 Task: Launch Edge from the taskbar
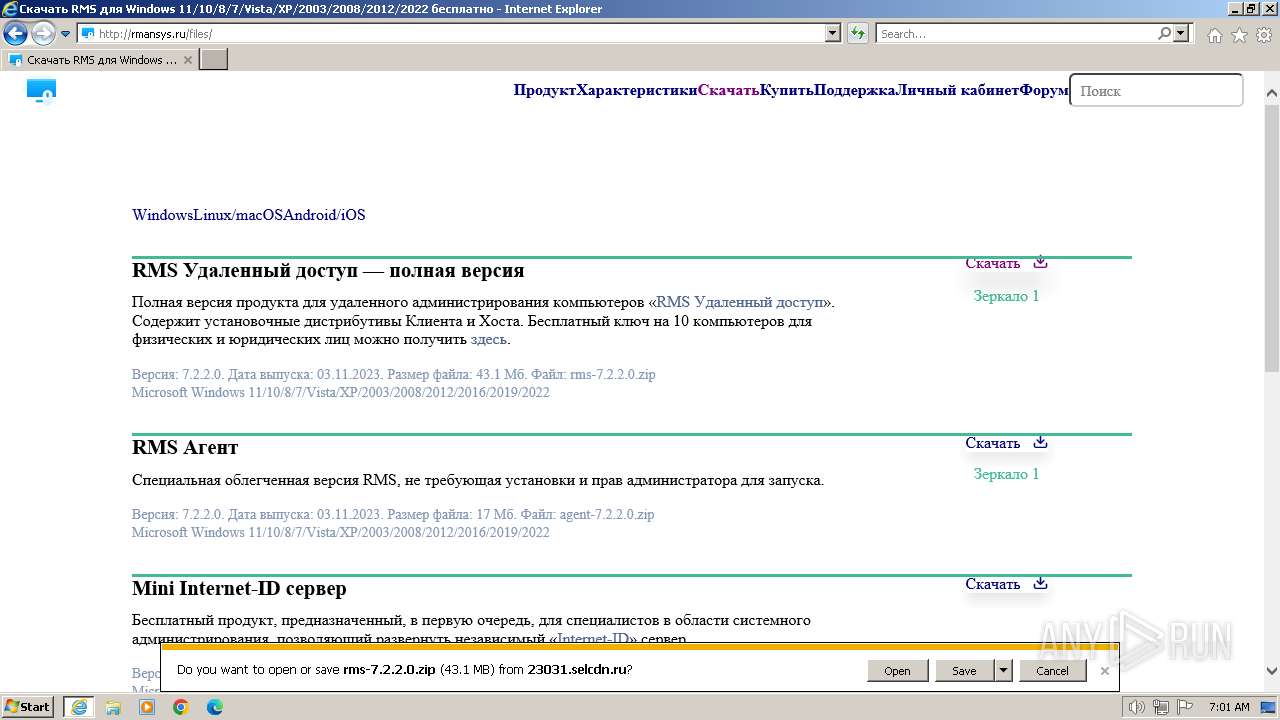coord(215,707)
